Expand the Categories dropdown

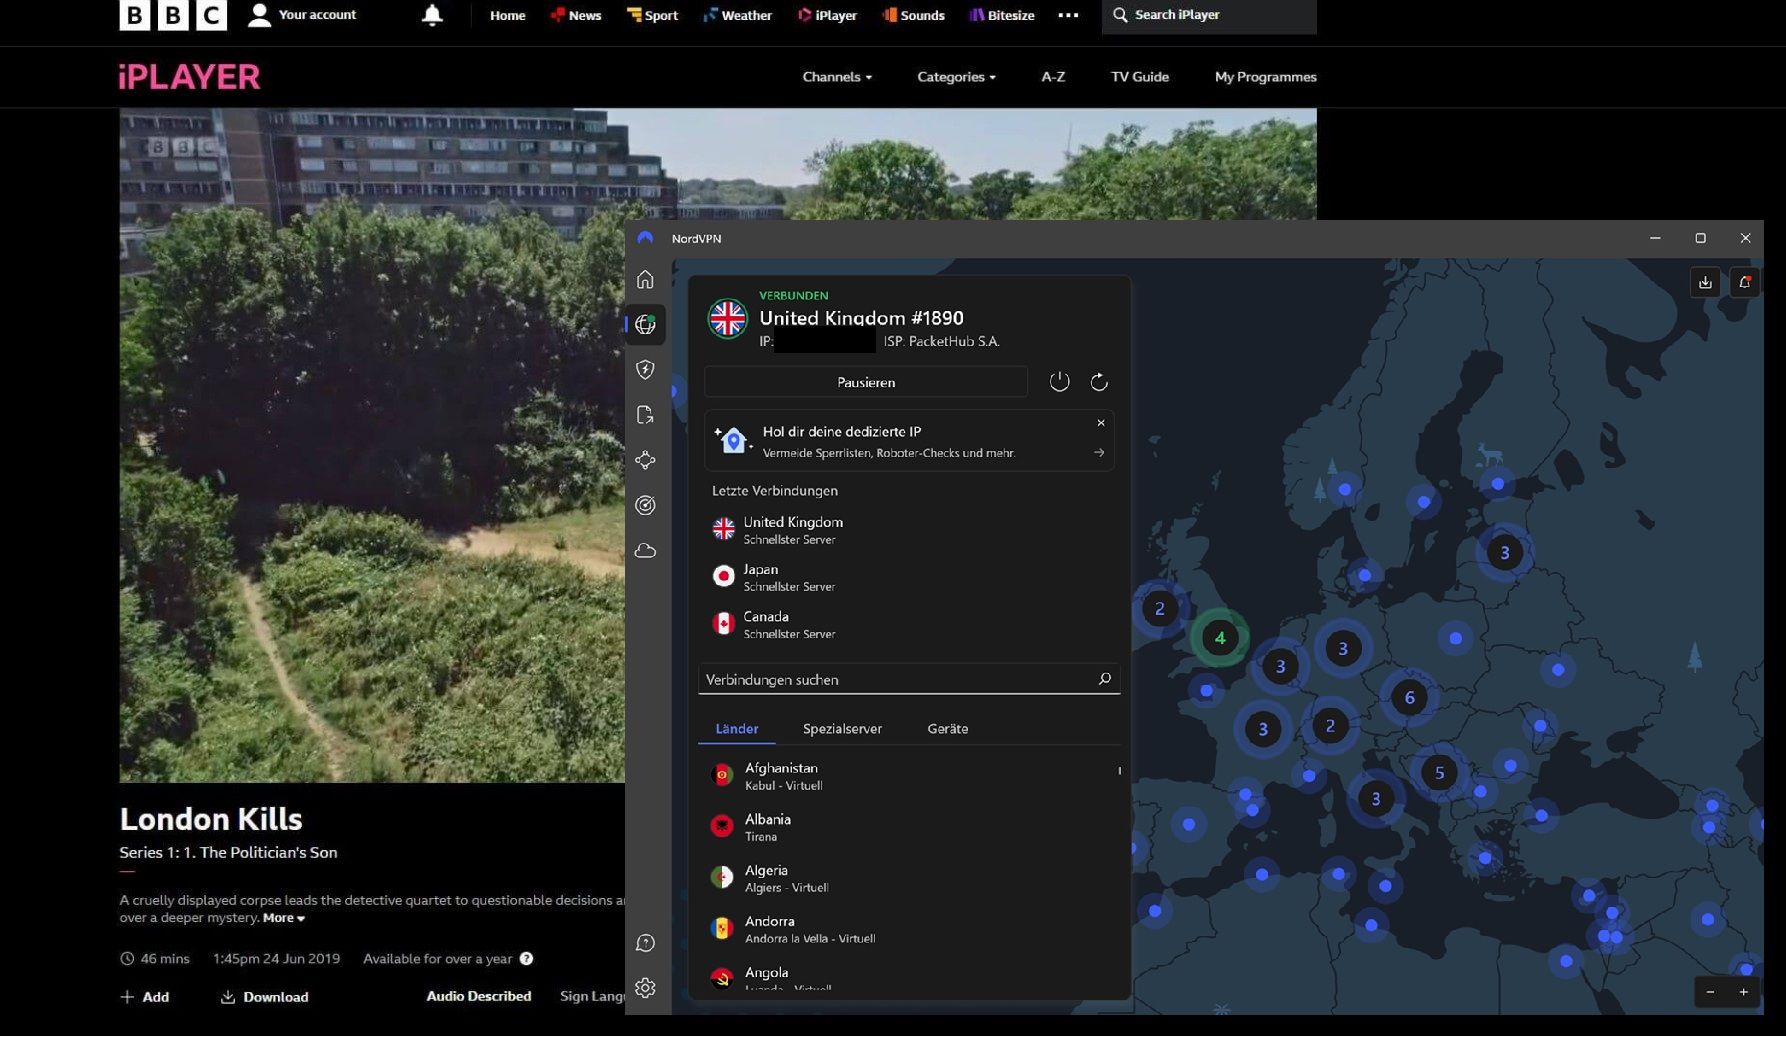[x=956, y=77]
